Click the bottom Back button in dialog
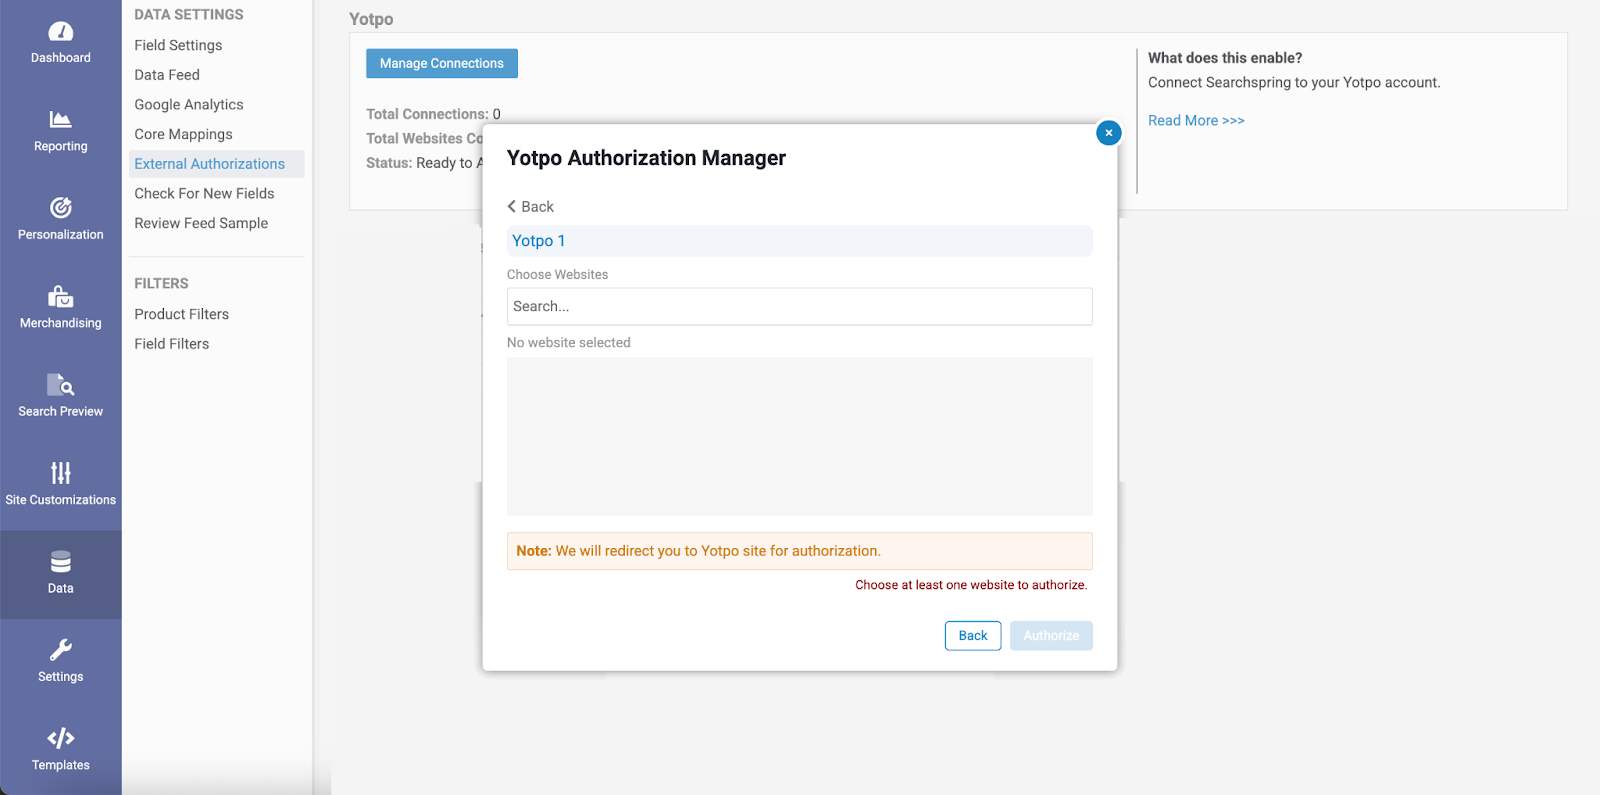This screenshot has height=795, width=1600. [973, 636]
